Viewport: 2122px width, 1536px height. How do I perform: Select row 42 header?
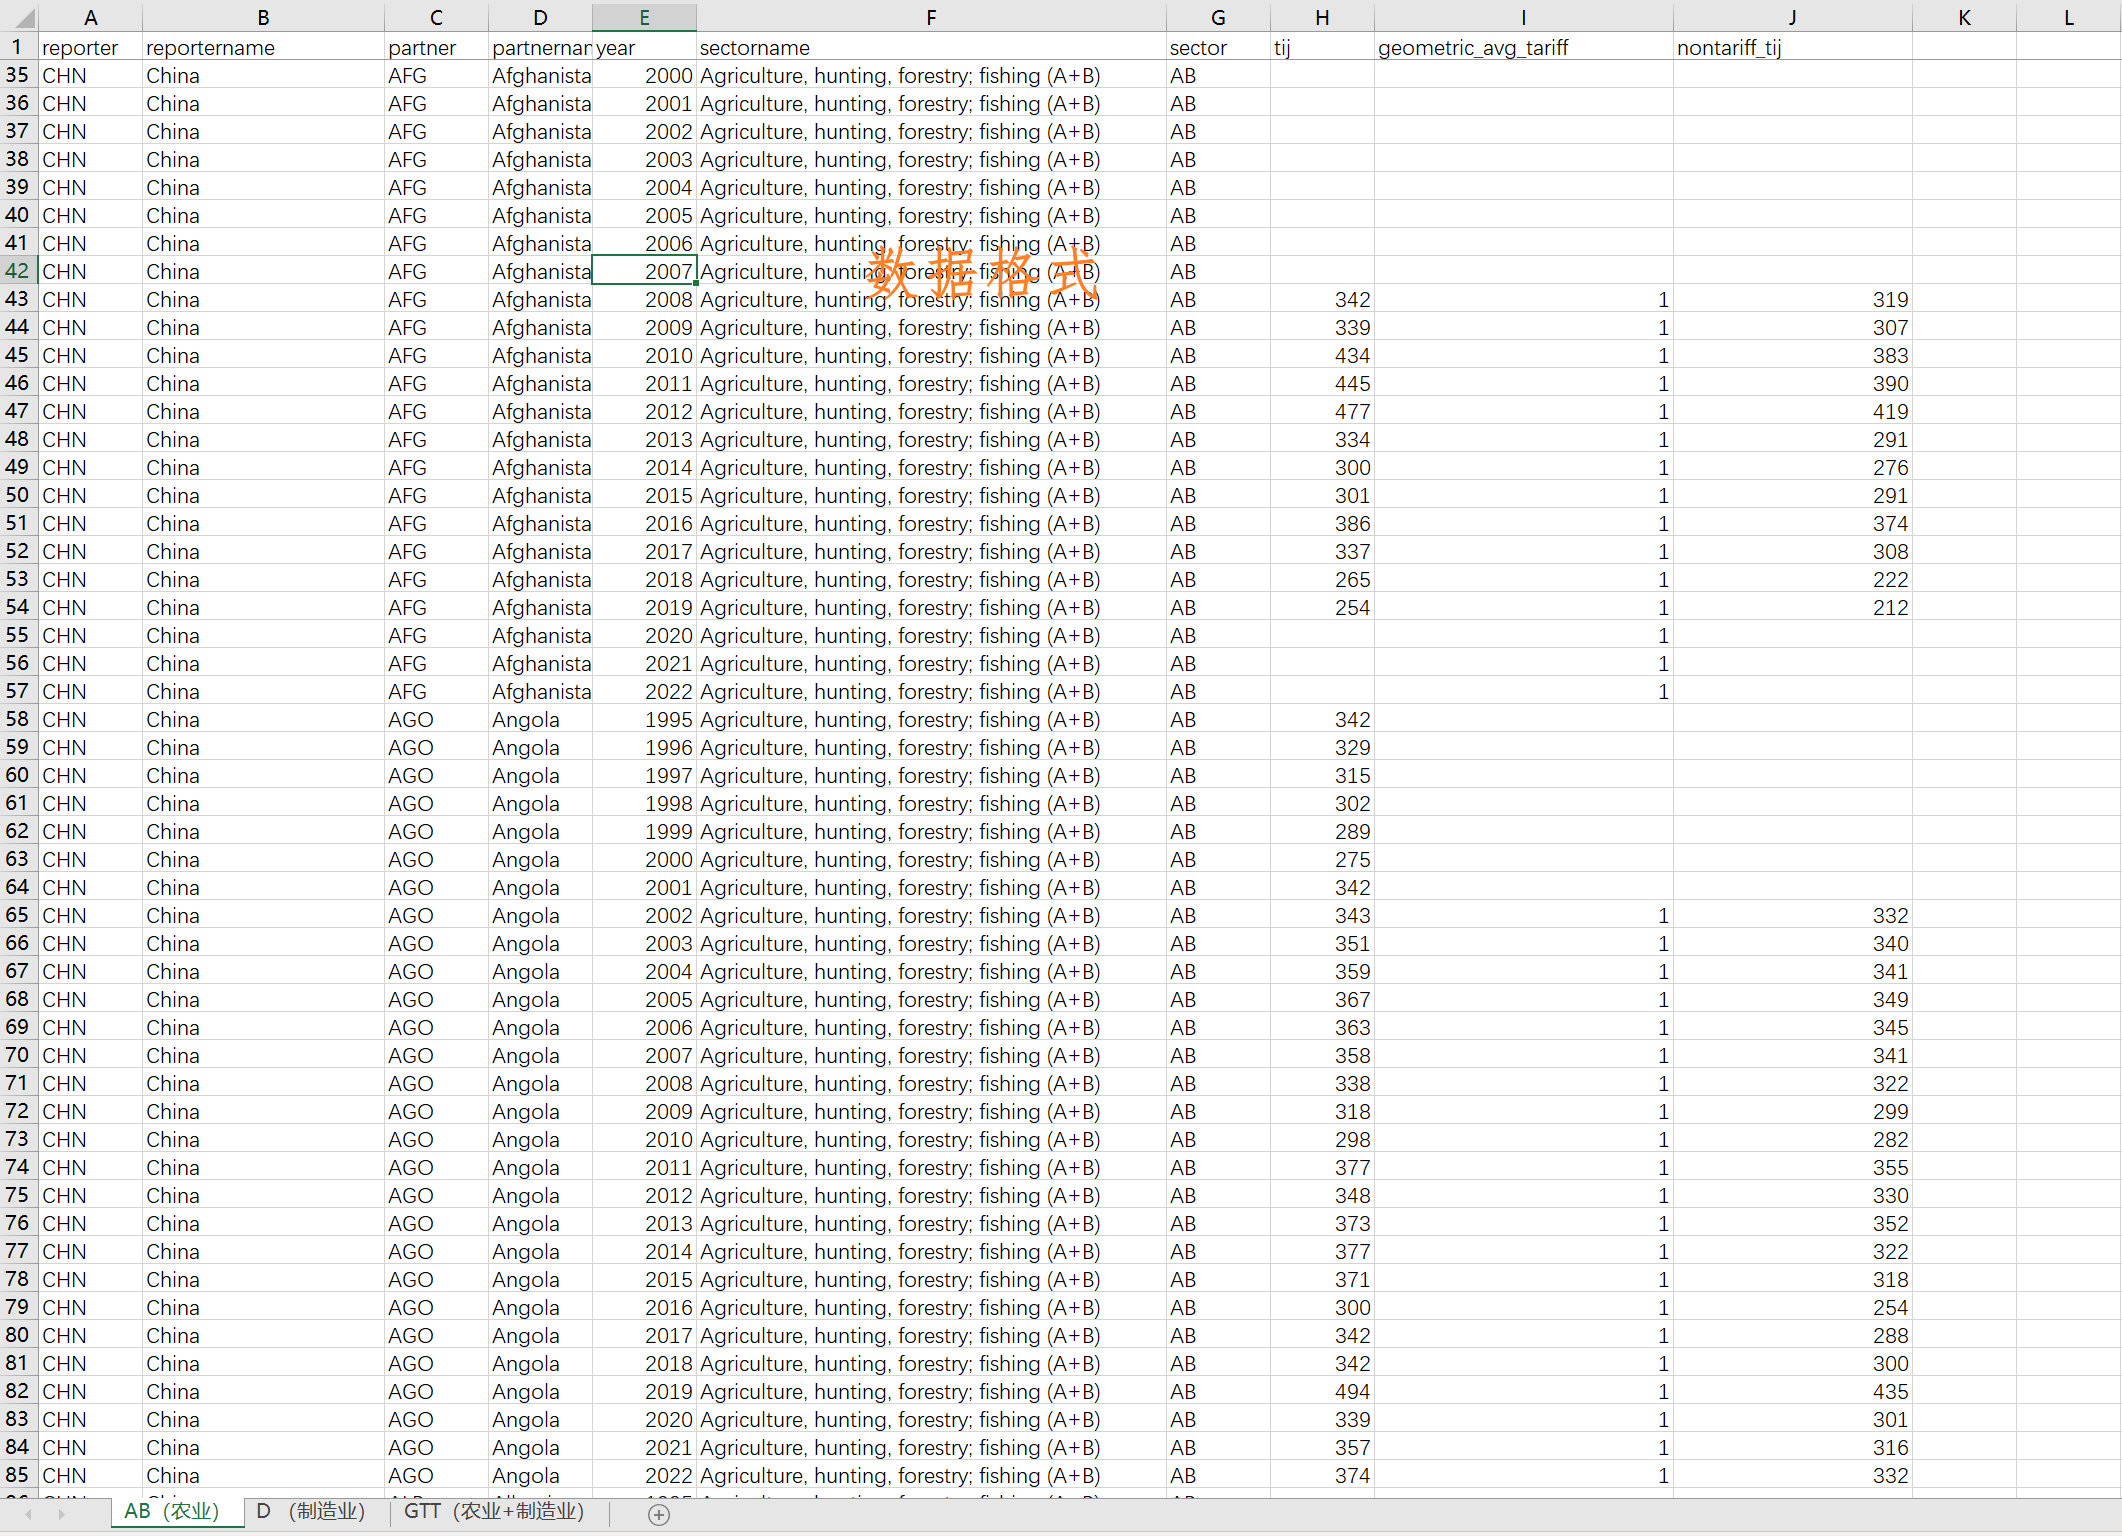click(18, 271)
